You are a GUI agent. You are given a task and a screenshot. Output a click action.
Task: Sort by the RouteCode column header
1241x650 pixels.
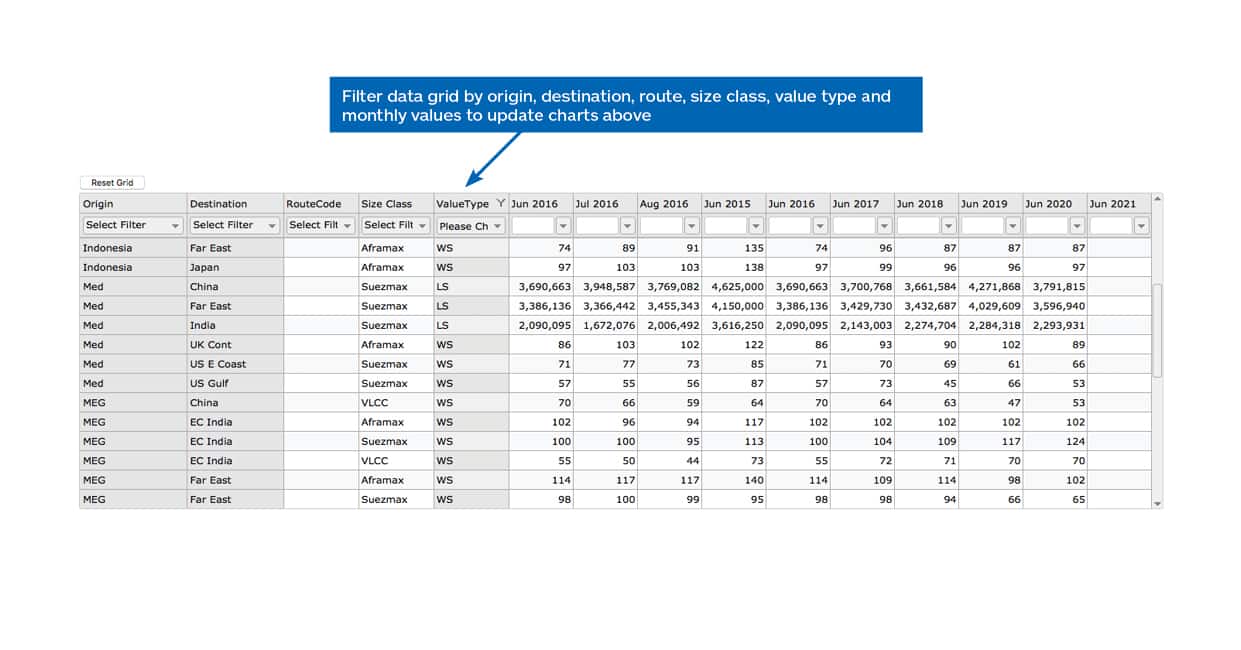[321, 204]
